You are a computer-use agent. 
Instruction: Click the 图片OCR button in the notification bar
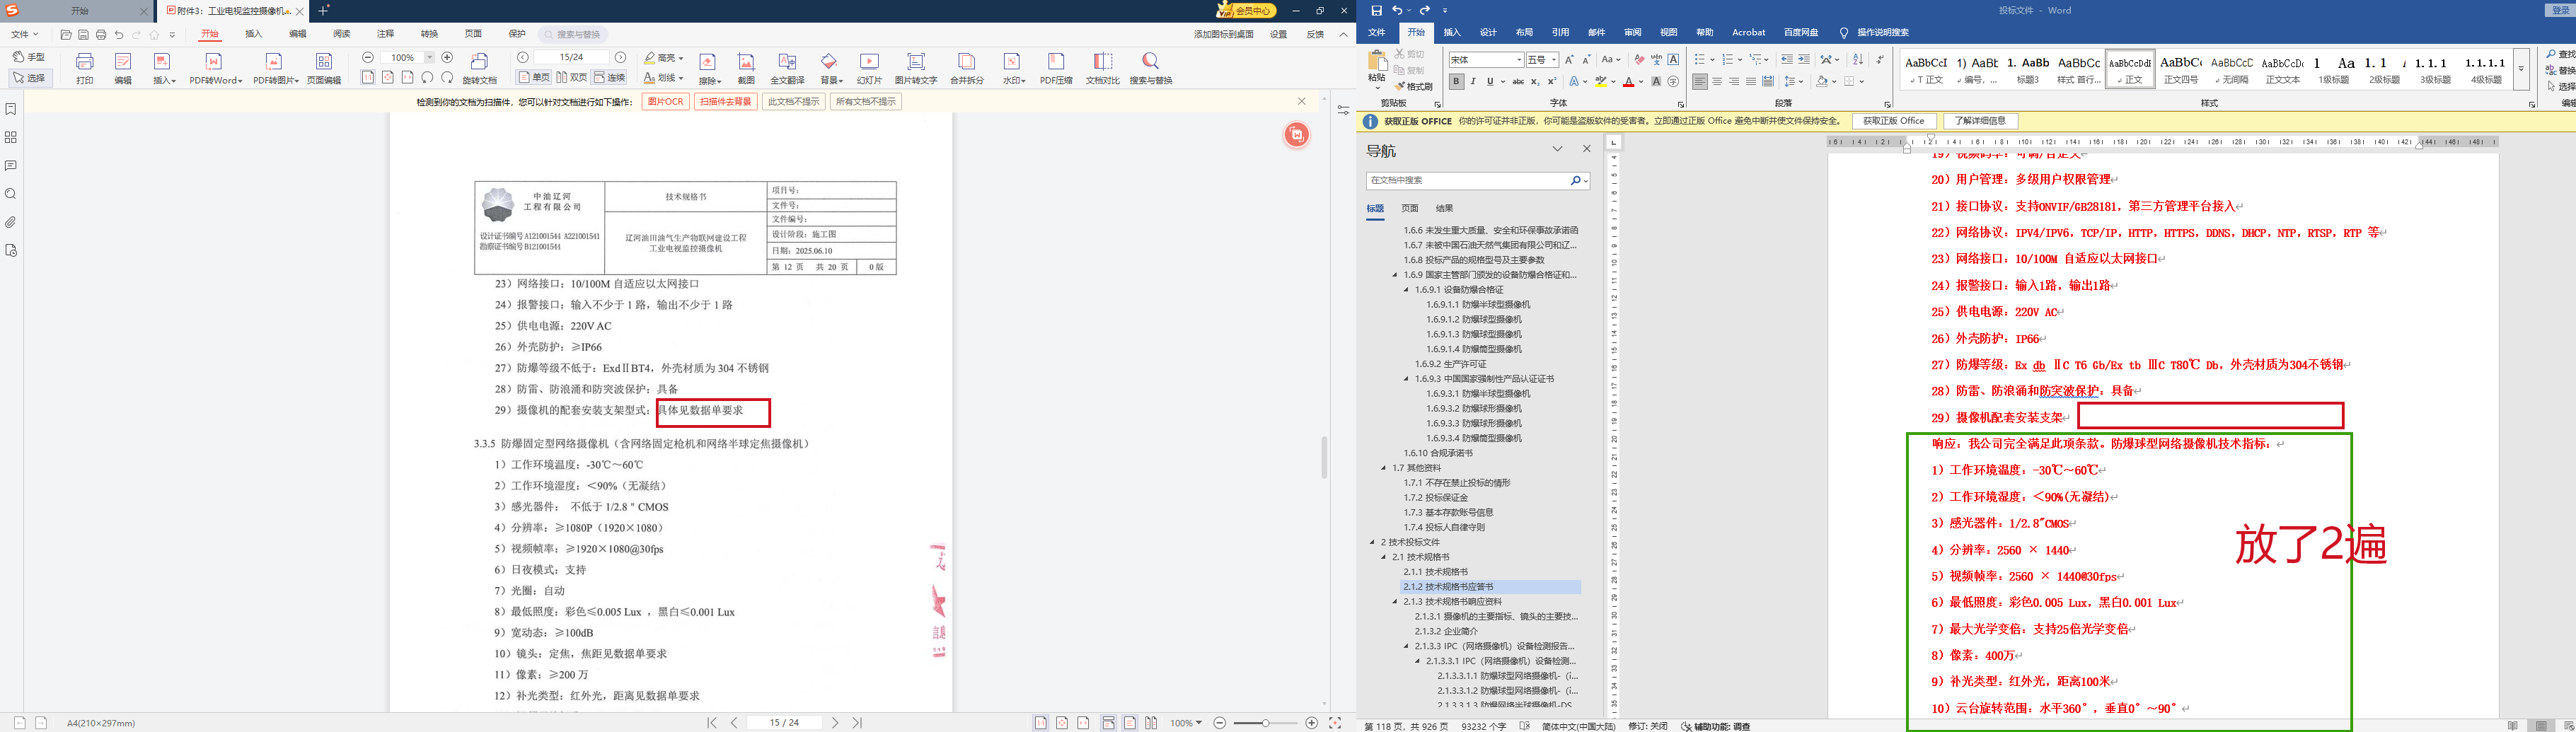pos(665,102)
